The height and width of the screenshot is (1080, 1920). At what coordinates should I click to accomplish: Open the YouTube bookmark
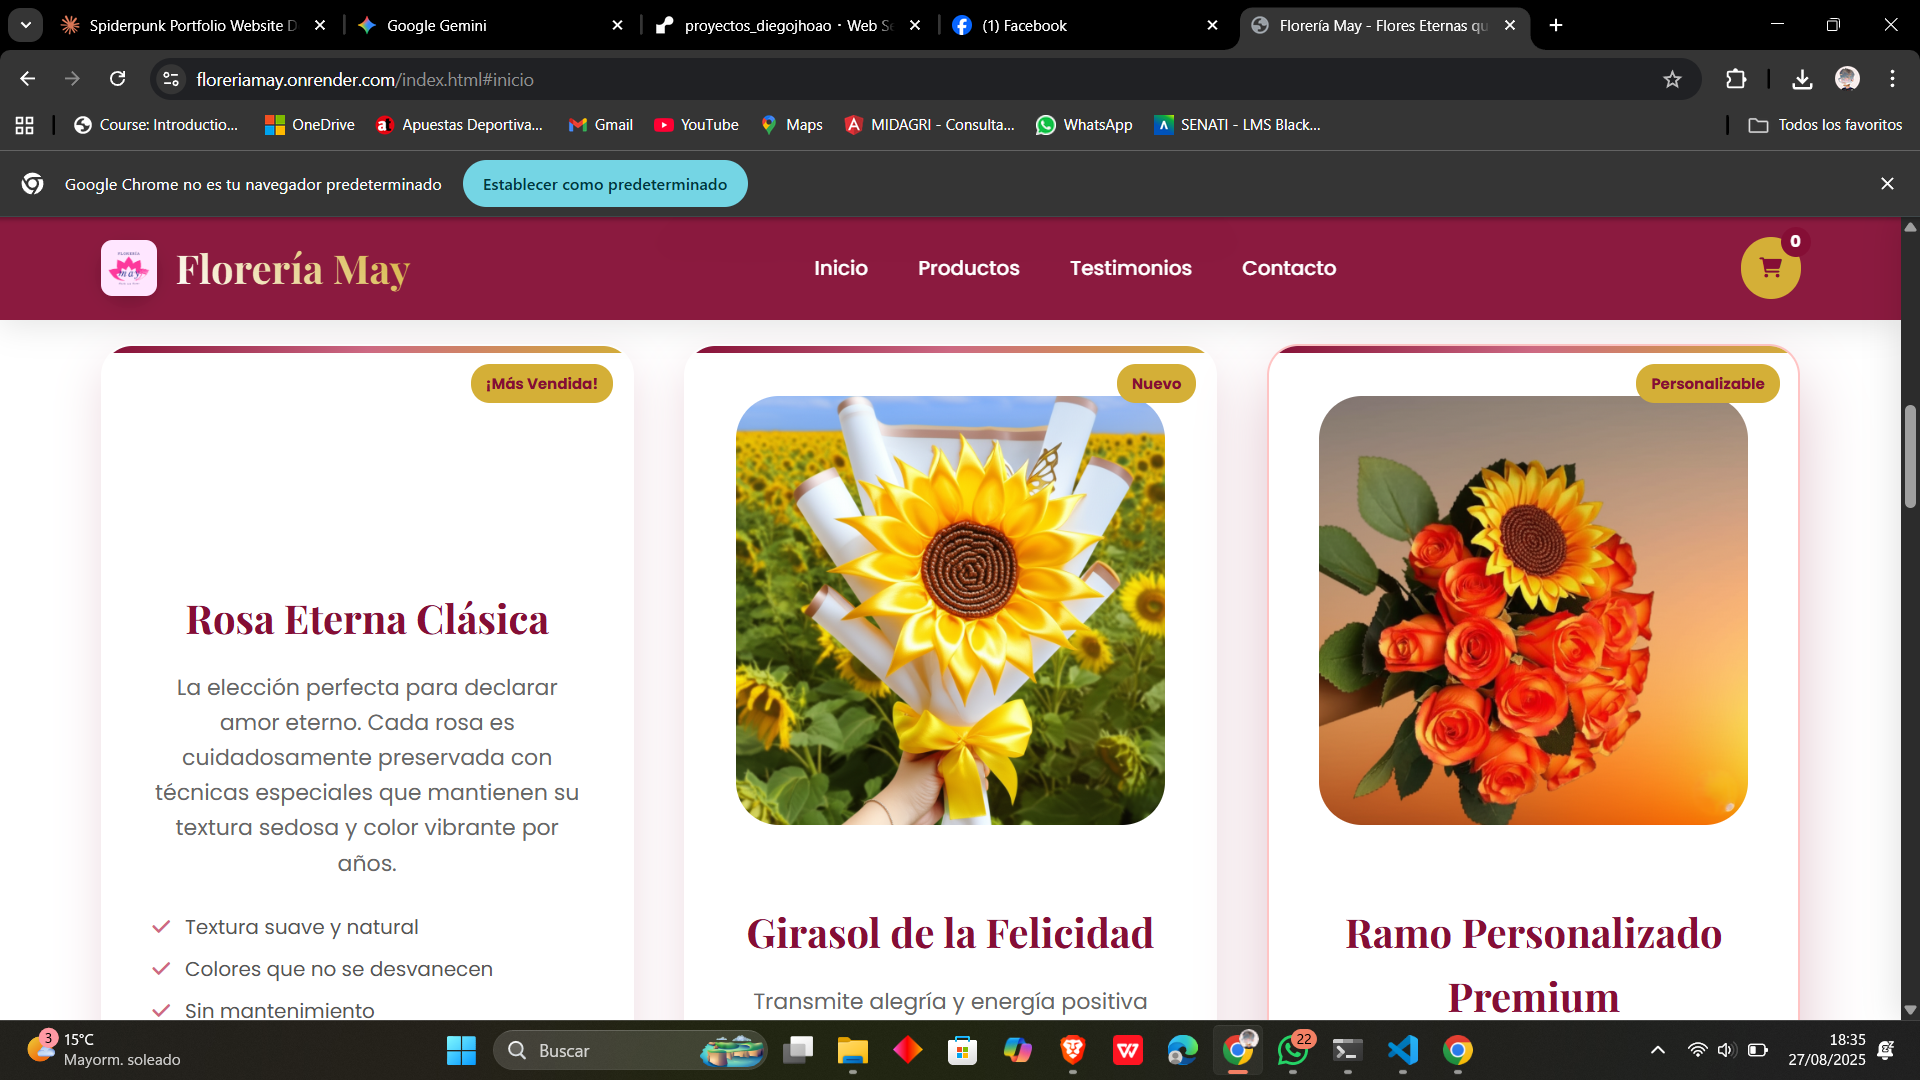pos(696,125)
